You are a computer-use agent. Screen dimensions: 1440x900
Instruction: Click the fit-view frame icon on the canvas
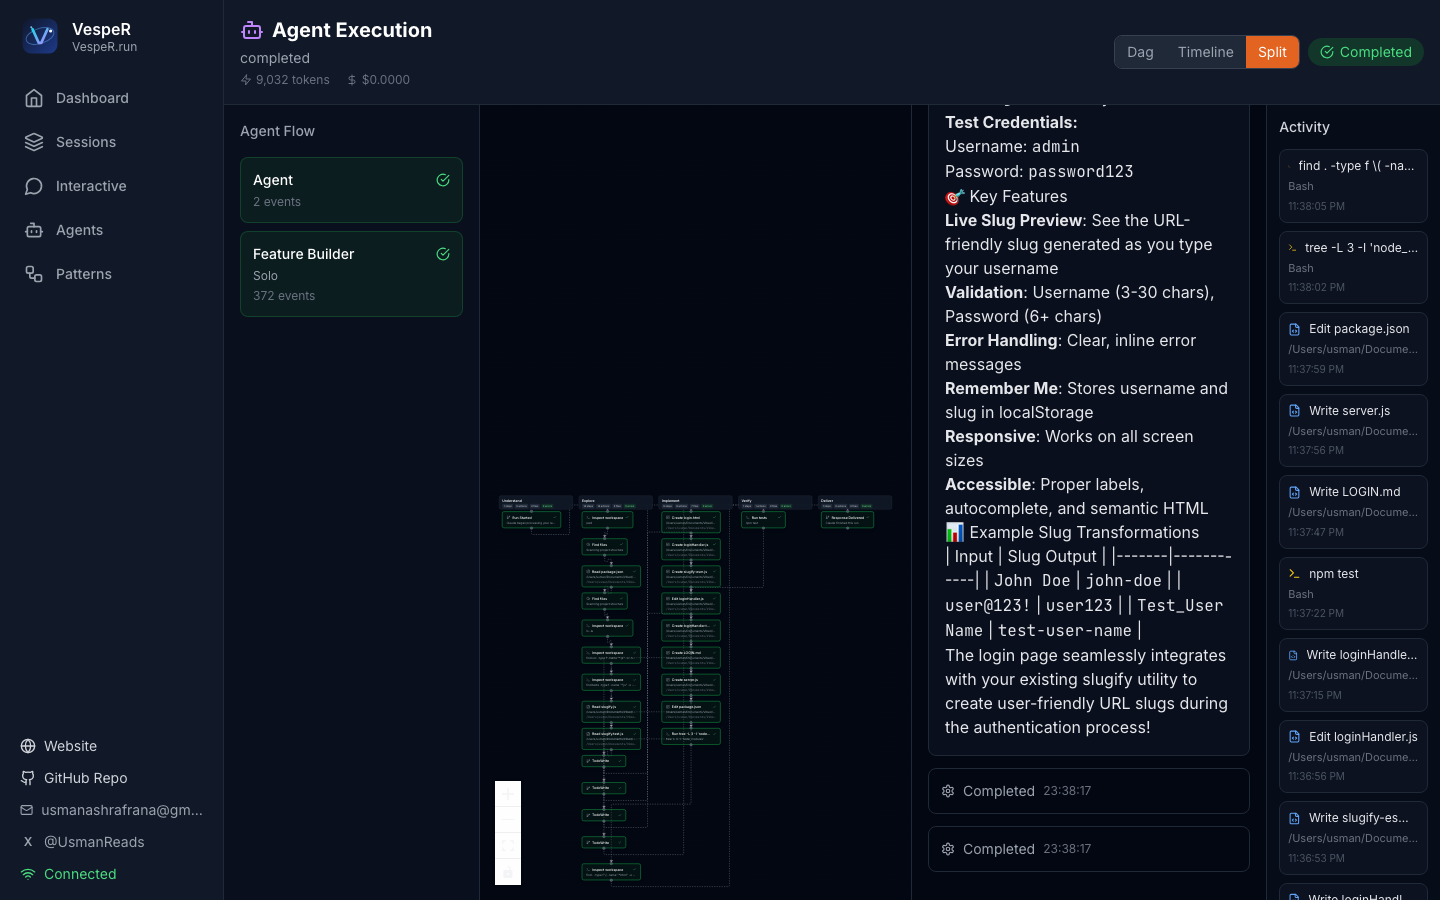508,845
